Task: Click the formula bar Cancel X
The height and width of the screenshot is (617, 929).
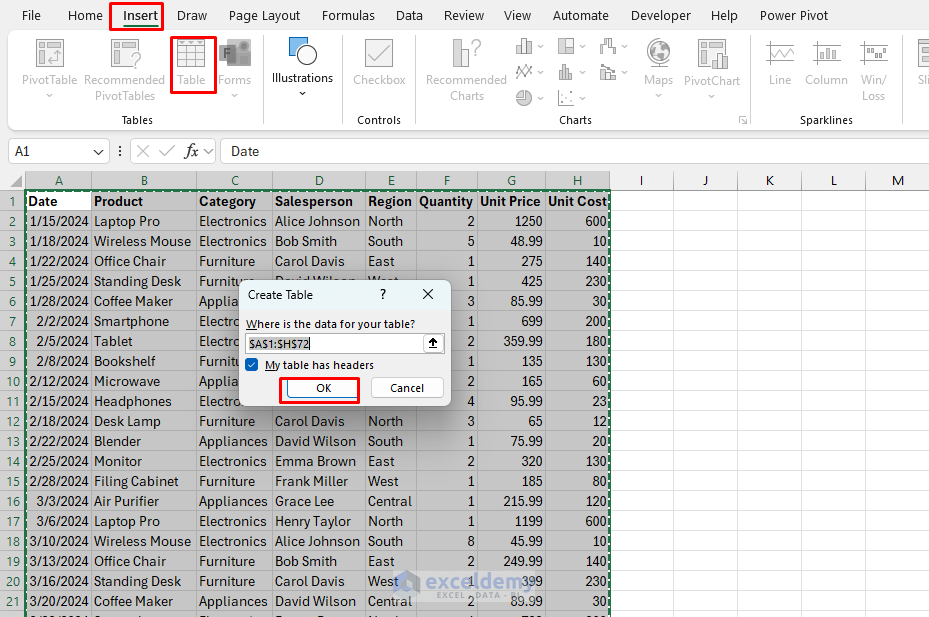Action: (x=143, y=151)
